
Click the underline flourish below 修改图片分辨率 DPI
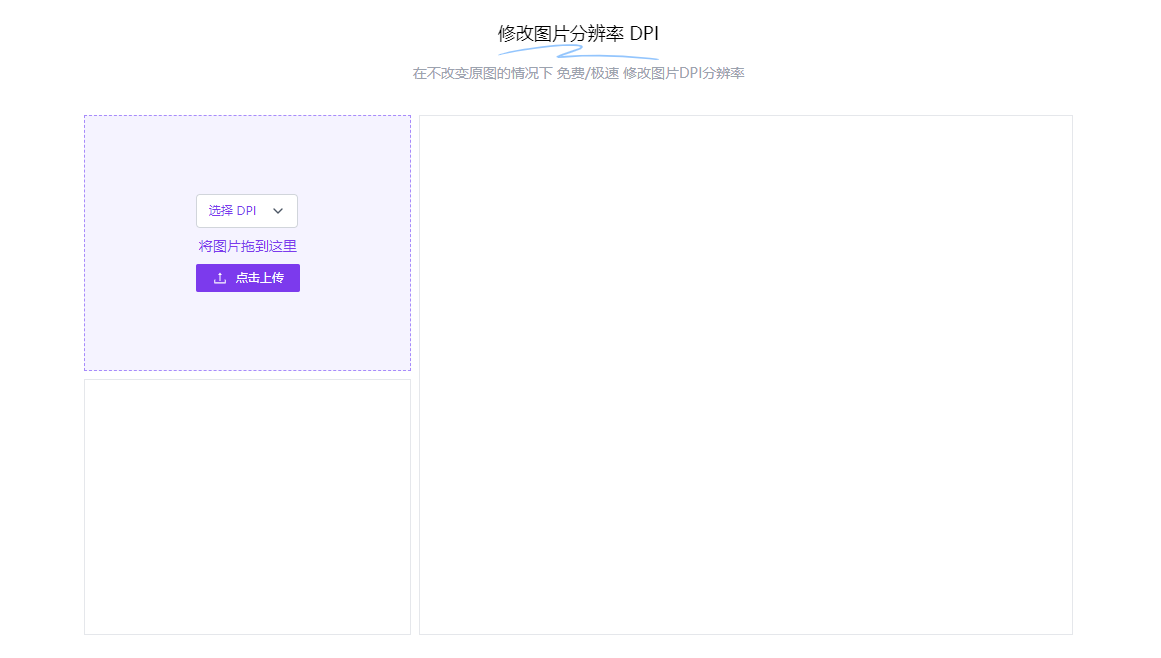[580, 54]
